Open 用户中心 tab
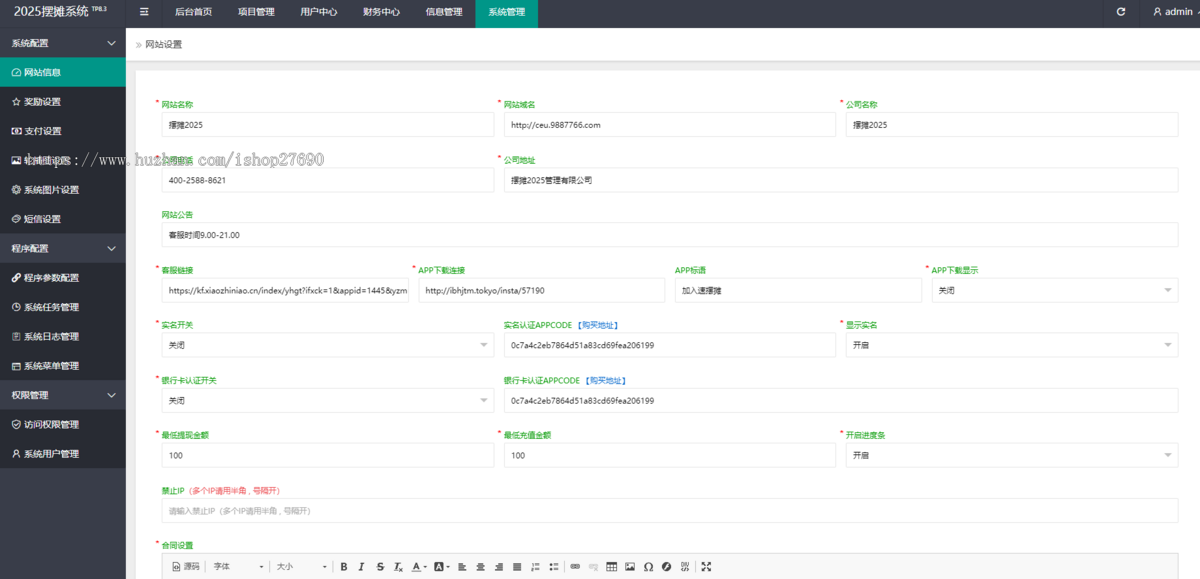This screenshot has width=1200, height=579. [x=318, y=12]
